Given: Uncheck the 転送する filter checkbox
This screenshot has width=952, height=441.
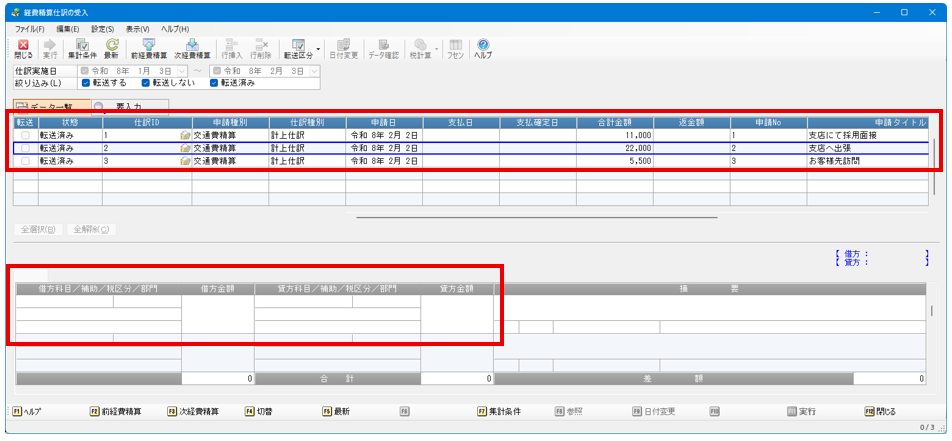Looking at the screenshot, I should pos(86,83).
